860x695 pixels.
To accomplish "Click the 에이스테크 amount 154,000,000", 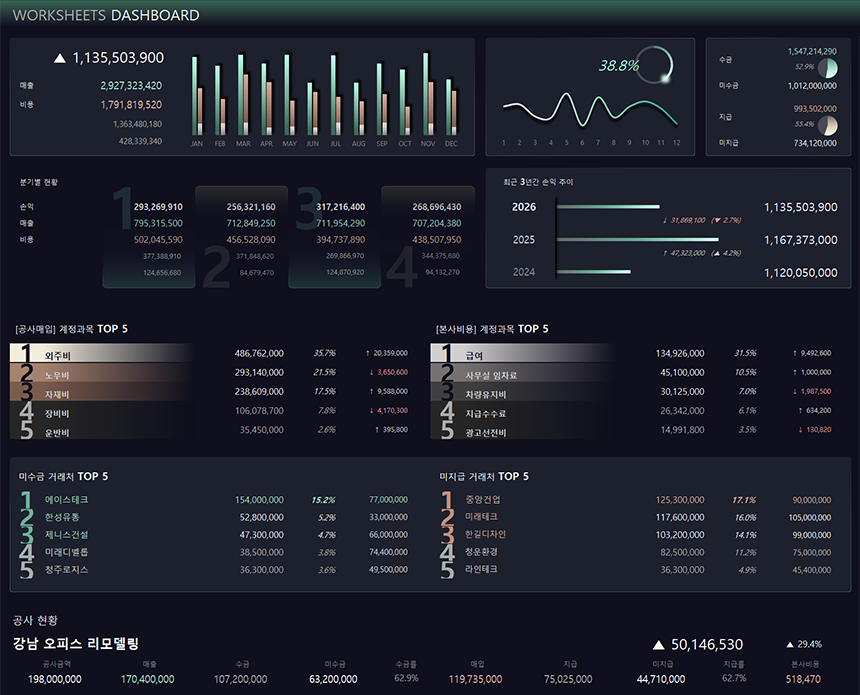I will [259, 500].
